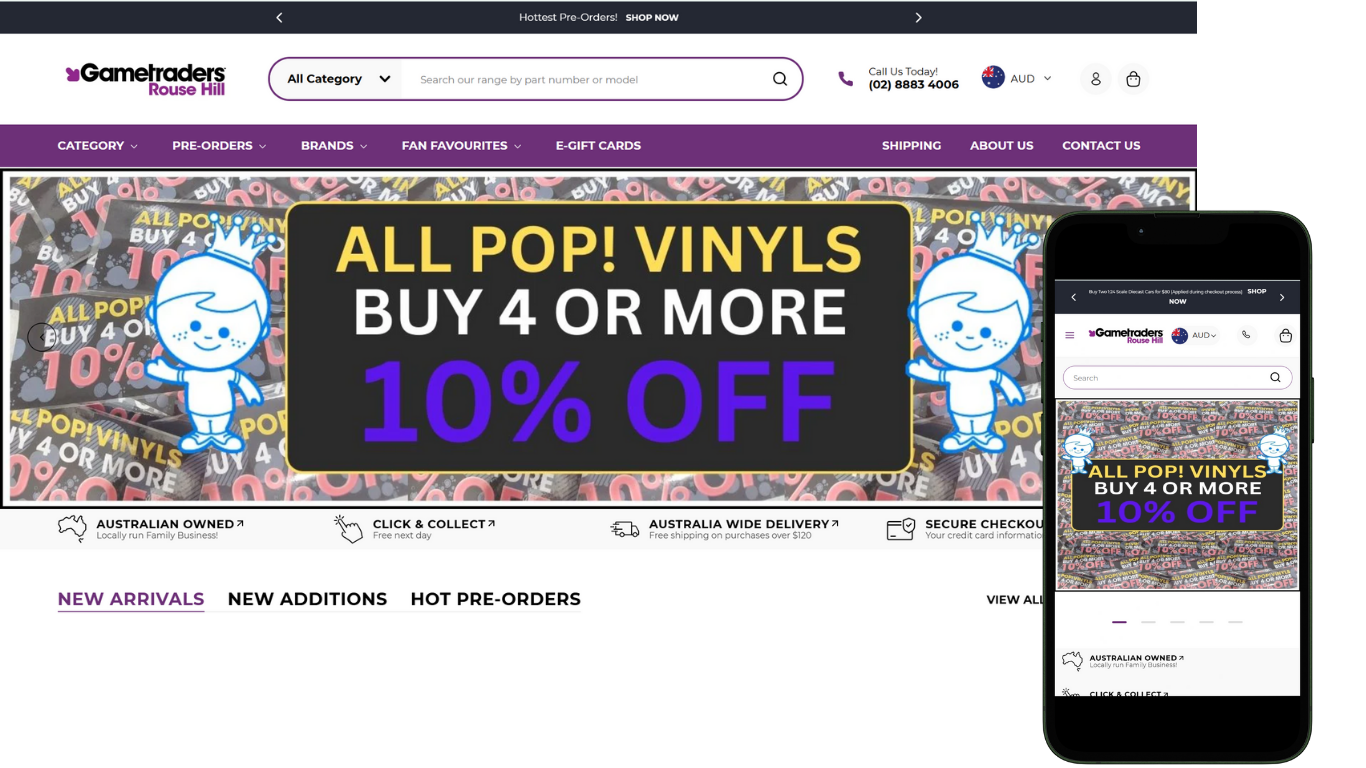The width and height of the screenshot is (1366, 768).
Task: Click the CONTACT US link
Action: (x=1101, y=146)
